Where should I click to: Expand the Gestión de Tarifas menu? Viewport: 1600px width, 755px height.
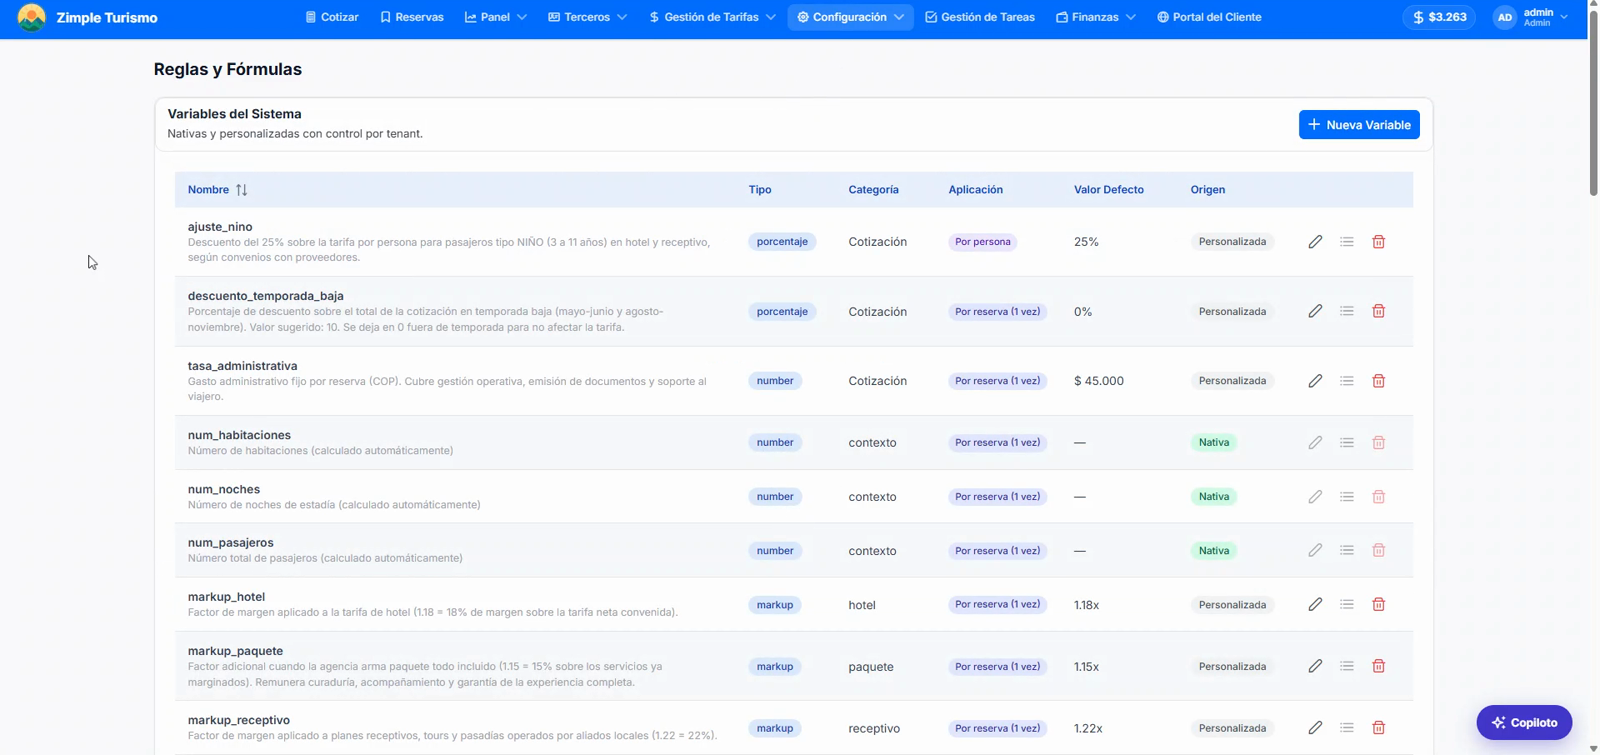click(712, 17)
